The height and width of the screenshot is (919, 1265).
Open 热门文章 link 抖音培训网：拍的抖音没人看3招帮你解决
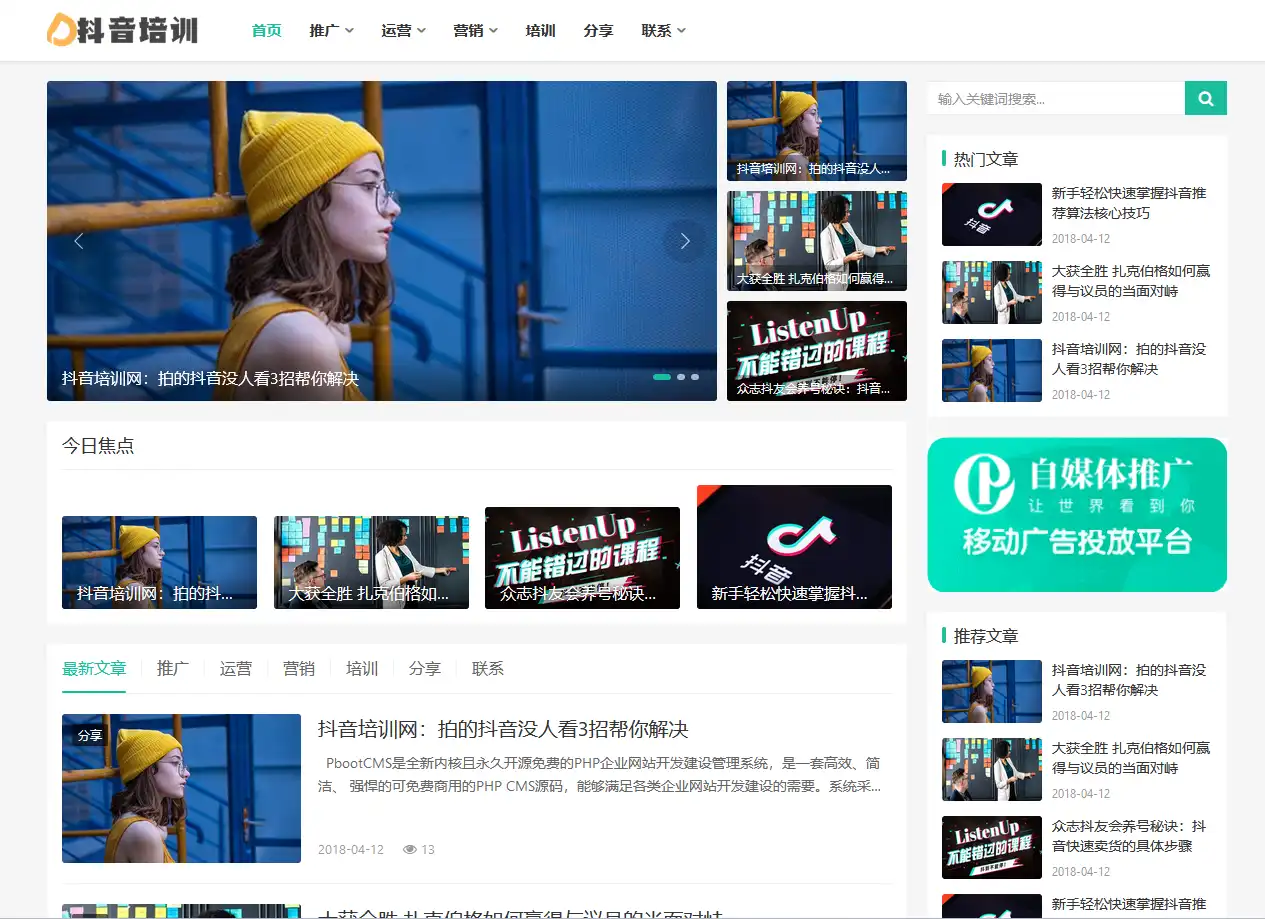[x=1129, y=359]
